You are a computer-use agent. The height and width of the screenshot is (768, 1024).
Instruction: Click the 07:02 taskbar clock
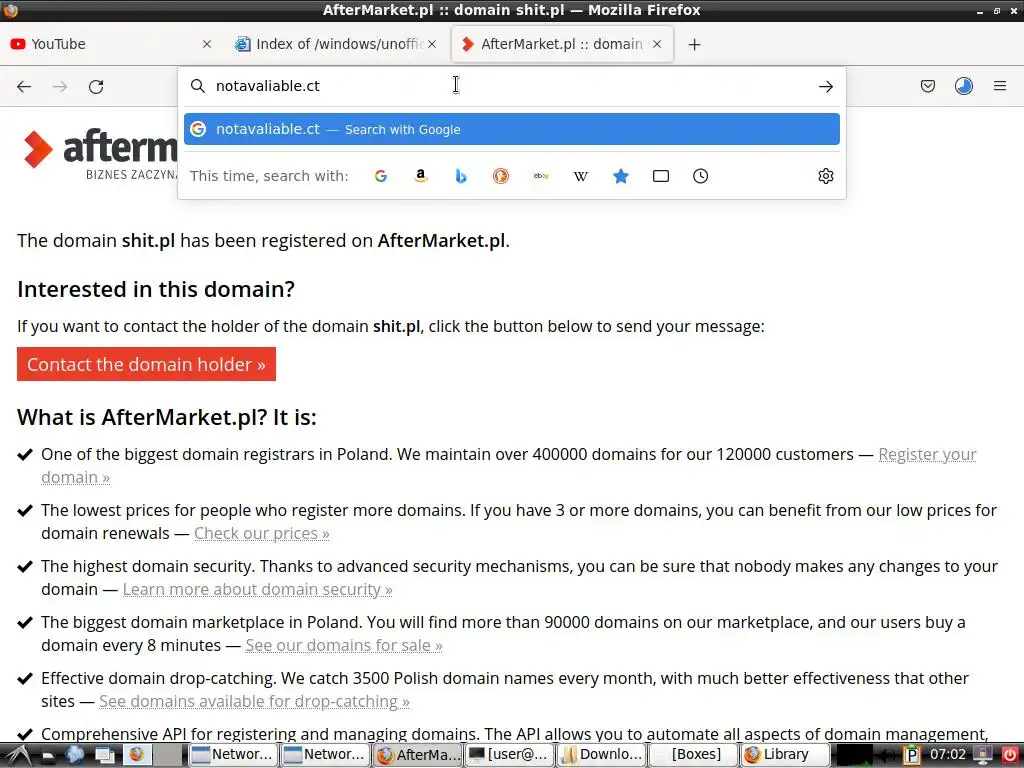947,755
